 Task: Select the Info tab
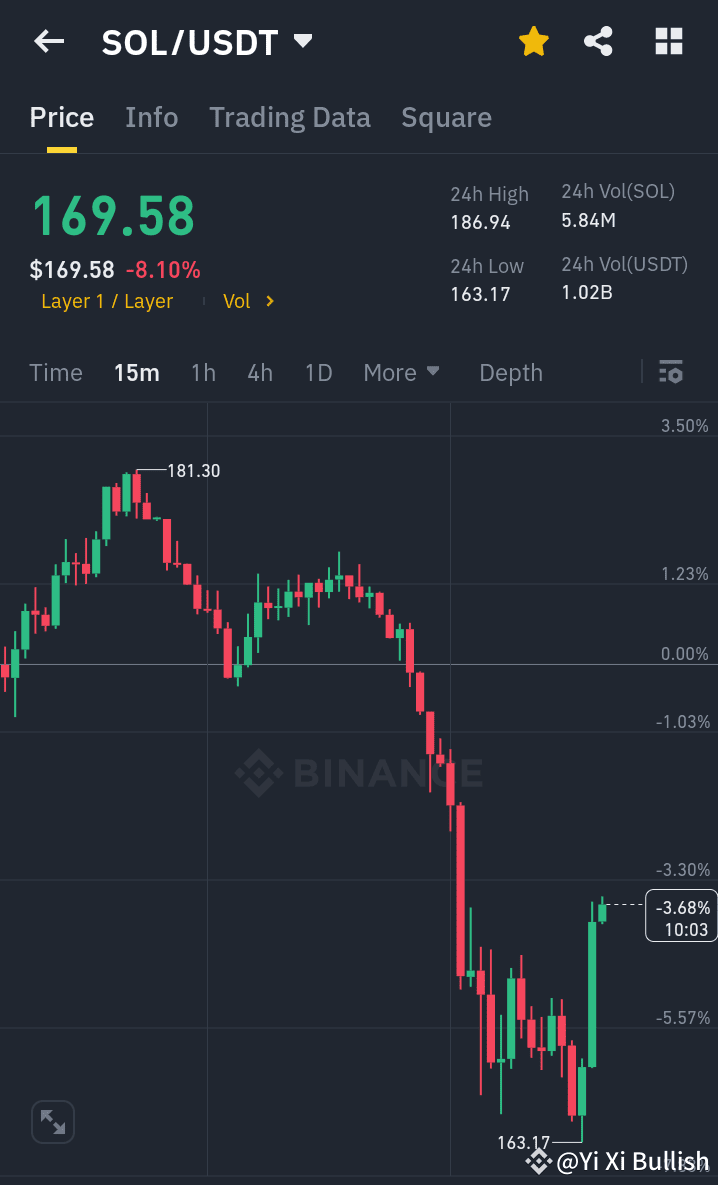click(x=151, y=117)
